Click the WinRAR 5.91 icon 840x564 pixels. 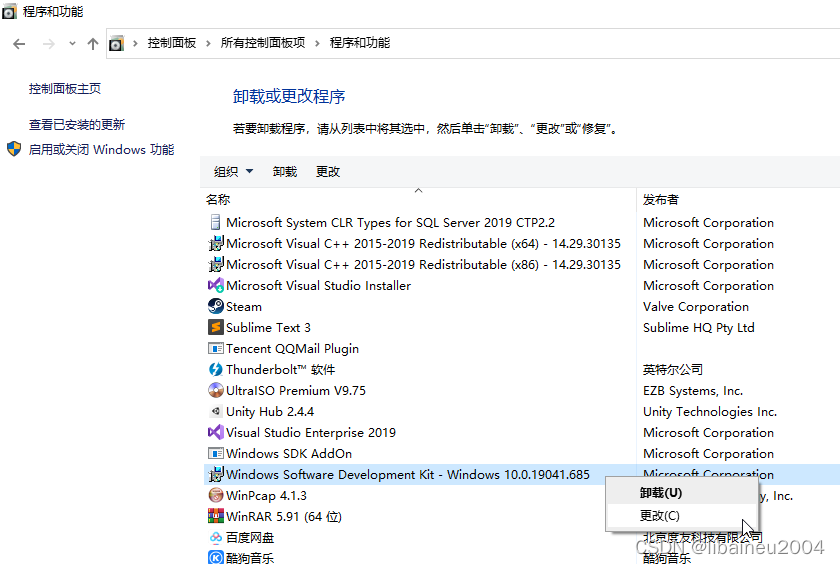(215, 516)
